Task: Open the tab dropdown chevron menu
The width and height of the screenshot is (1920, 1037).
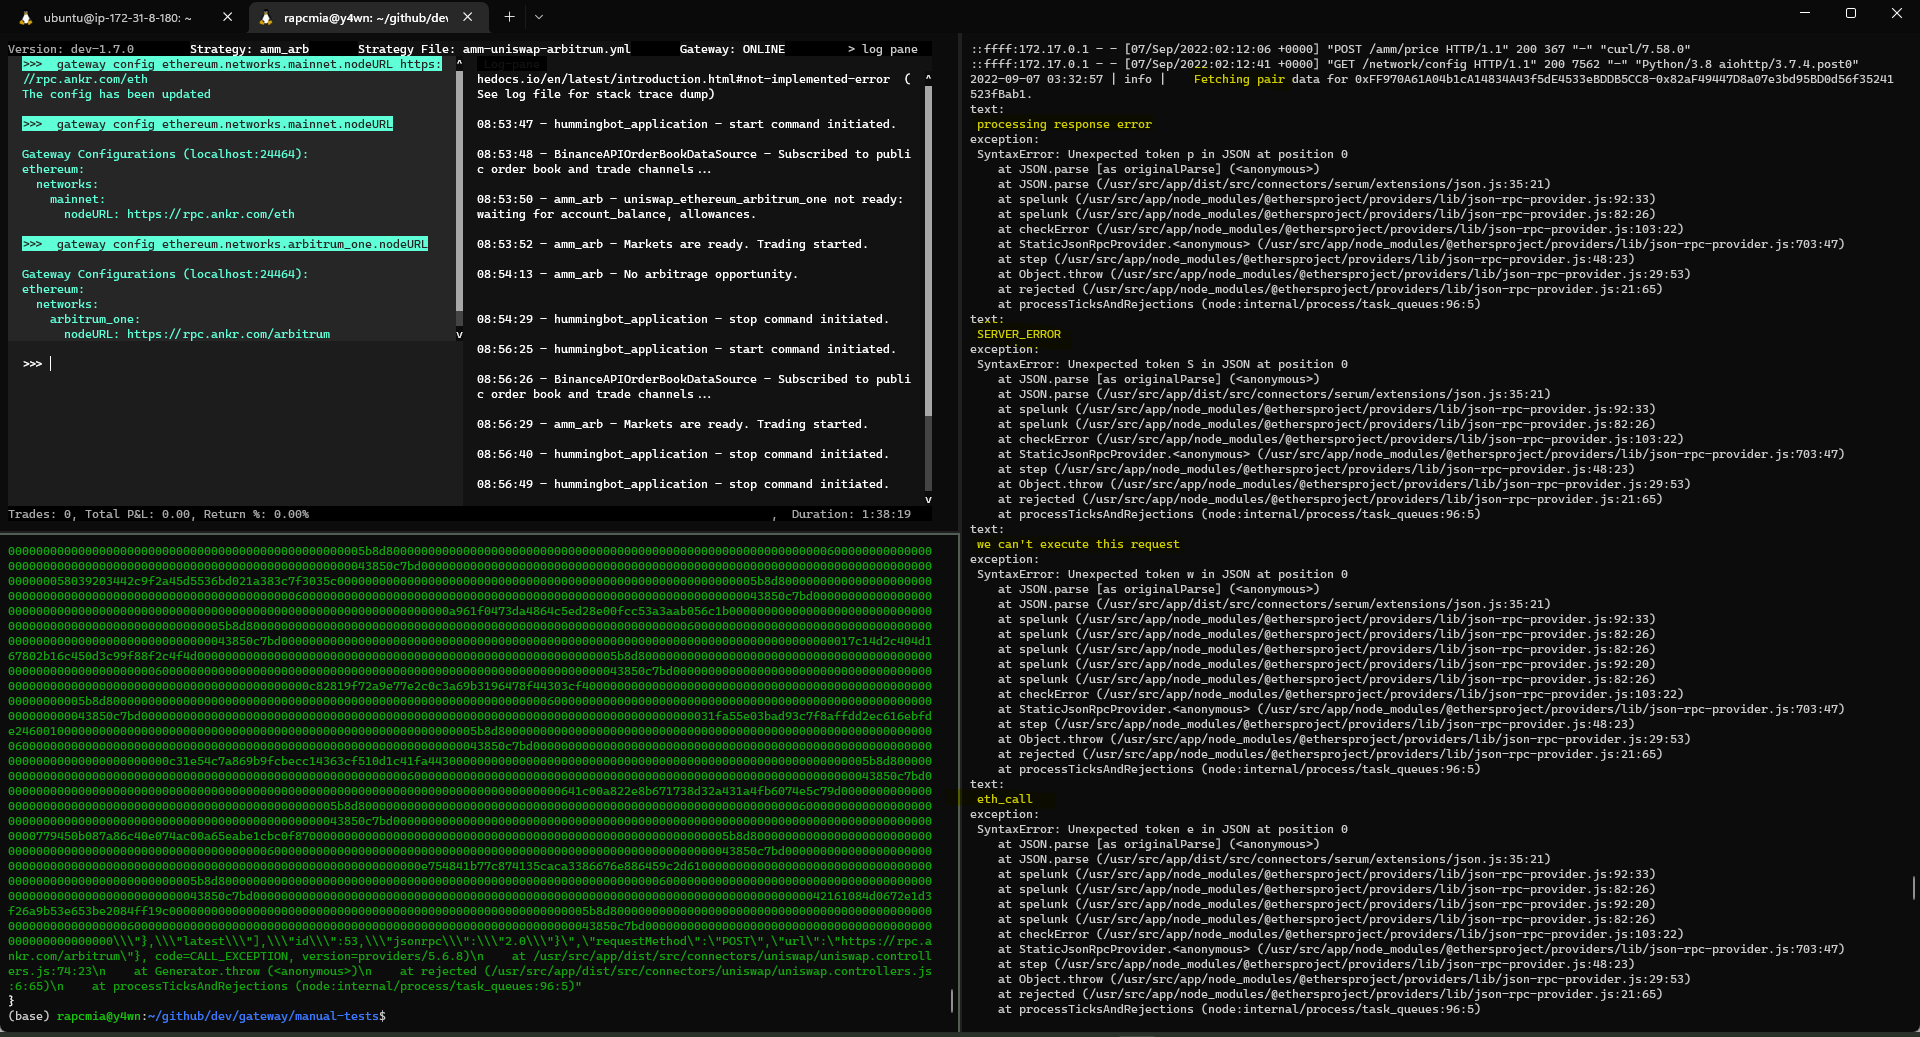Action: 539,17
